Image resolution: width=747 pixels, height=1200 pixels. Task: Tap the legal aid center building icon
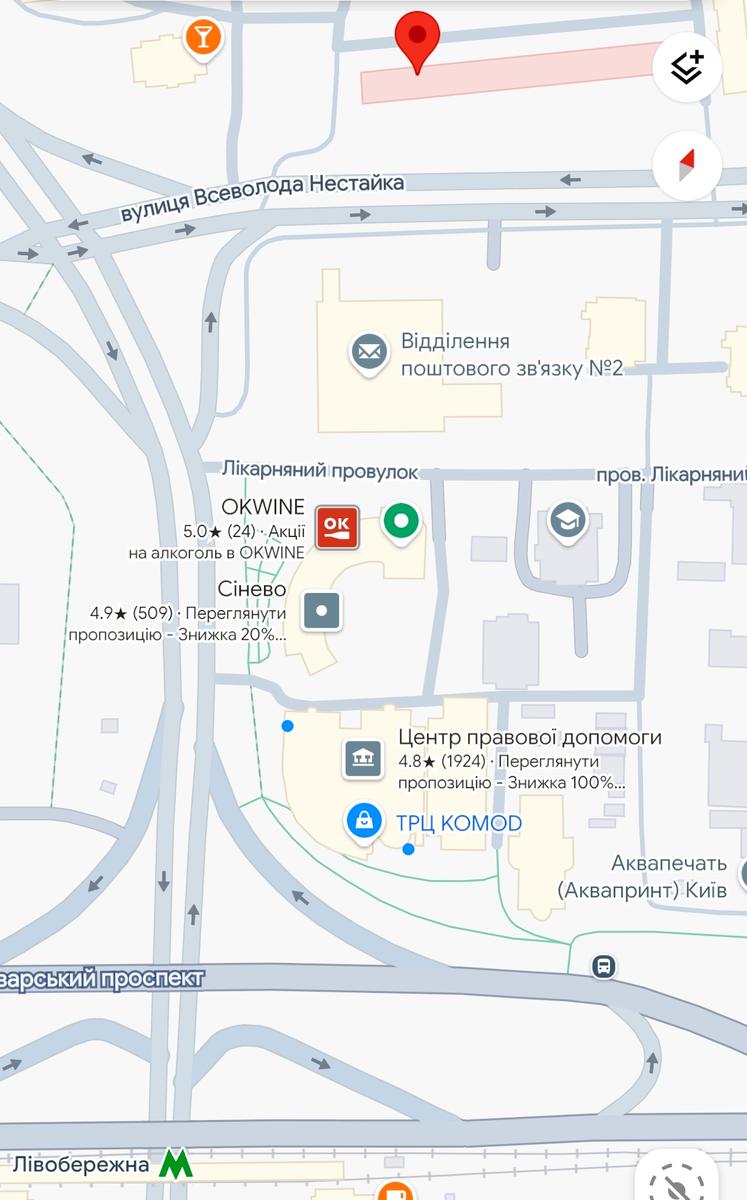click(x=364, y=759)
